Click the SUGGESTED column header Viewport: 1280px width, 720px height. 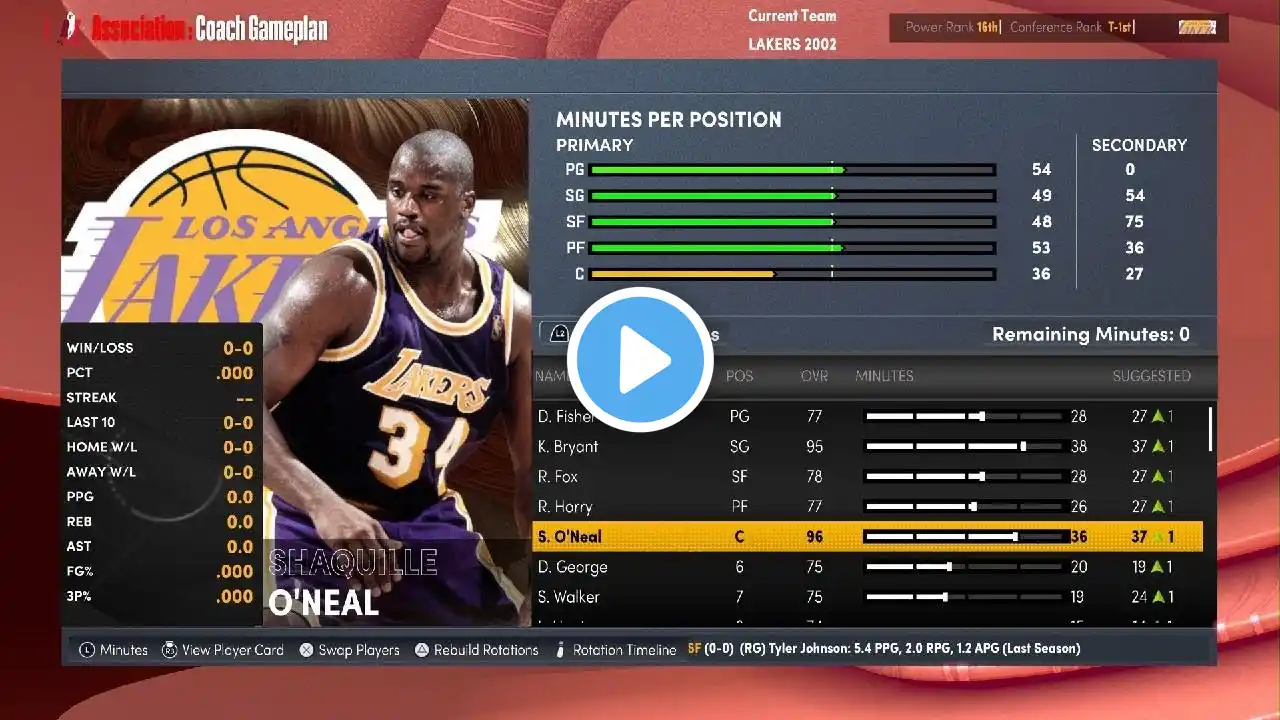1152,376
